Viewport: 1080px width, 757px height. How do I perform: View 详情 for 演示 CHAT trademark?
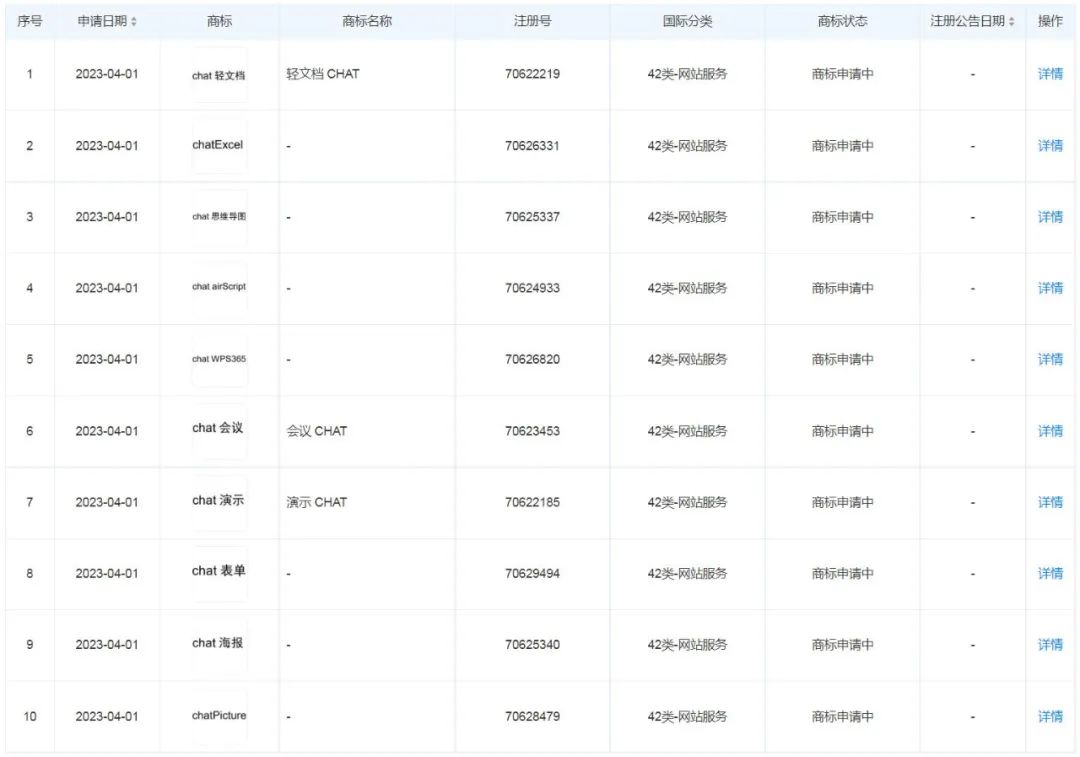coord(1050,502)
